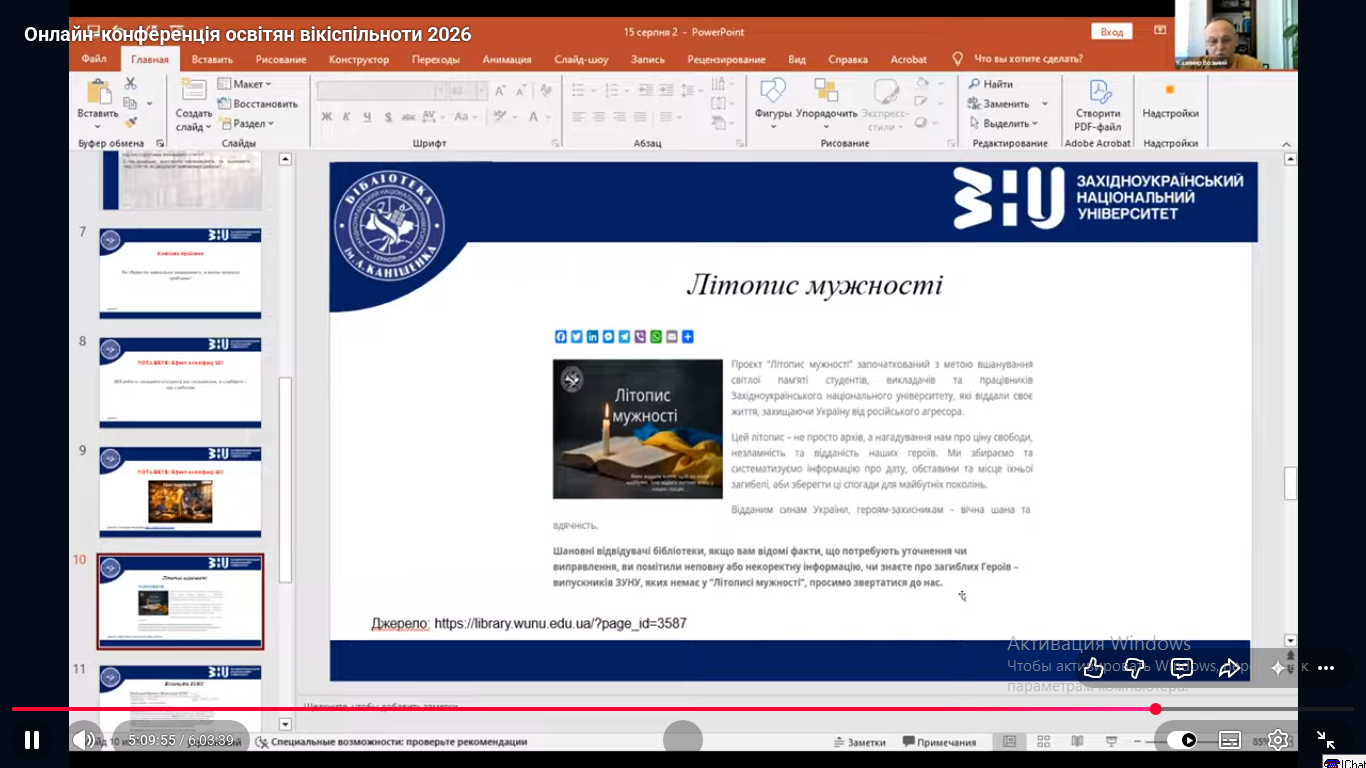Image resolution: width=1366 pixels, height=768 pixels.
Task: Open the Paragraph dialog launcher
Action: click(x=740, y=144)
